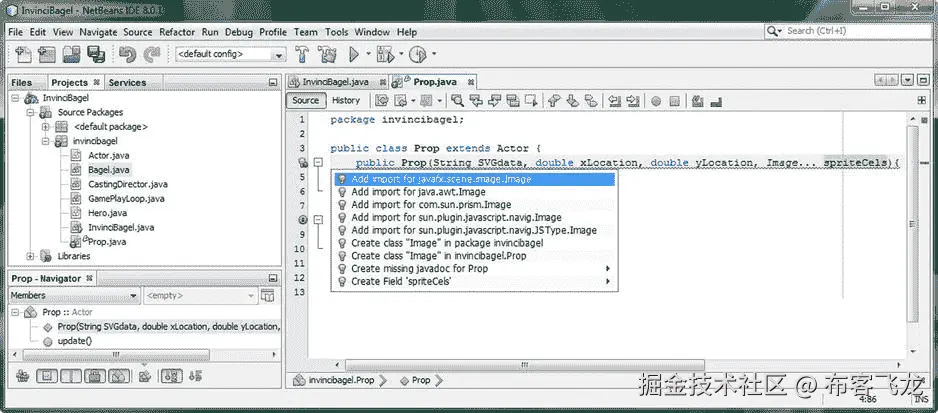Screen dimensions: 938x413
Task: Click the Redo toolbar icon
Action: pos(152,54)
